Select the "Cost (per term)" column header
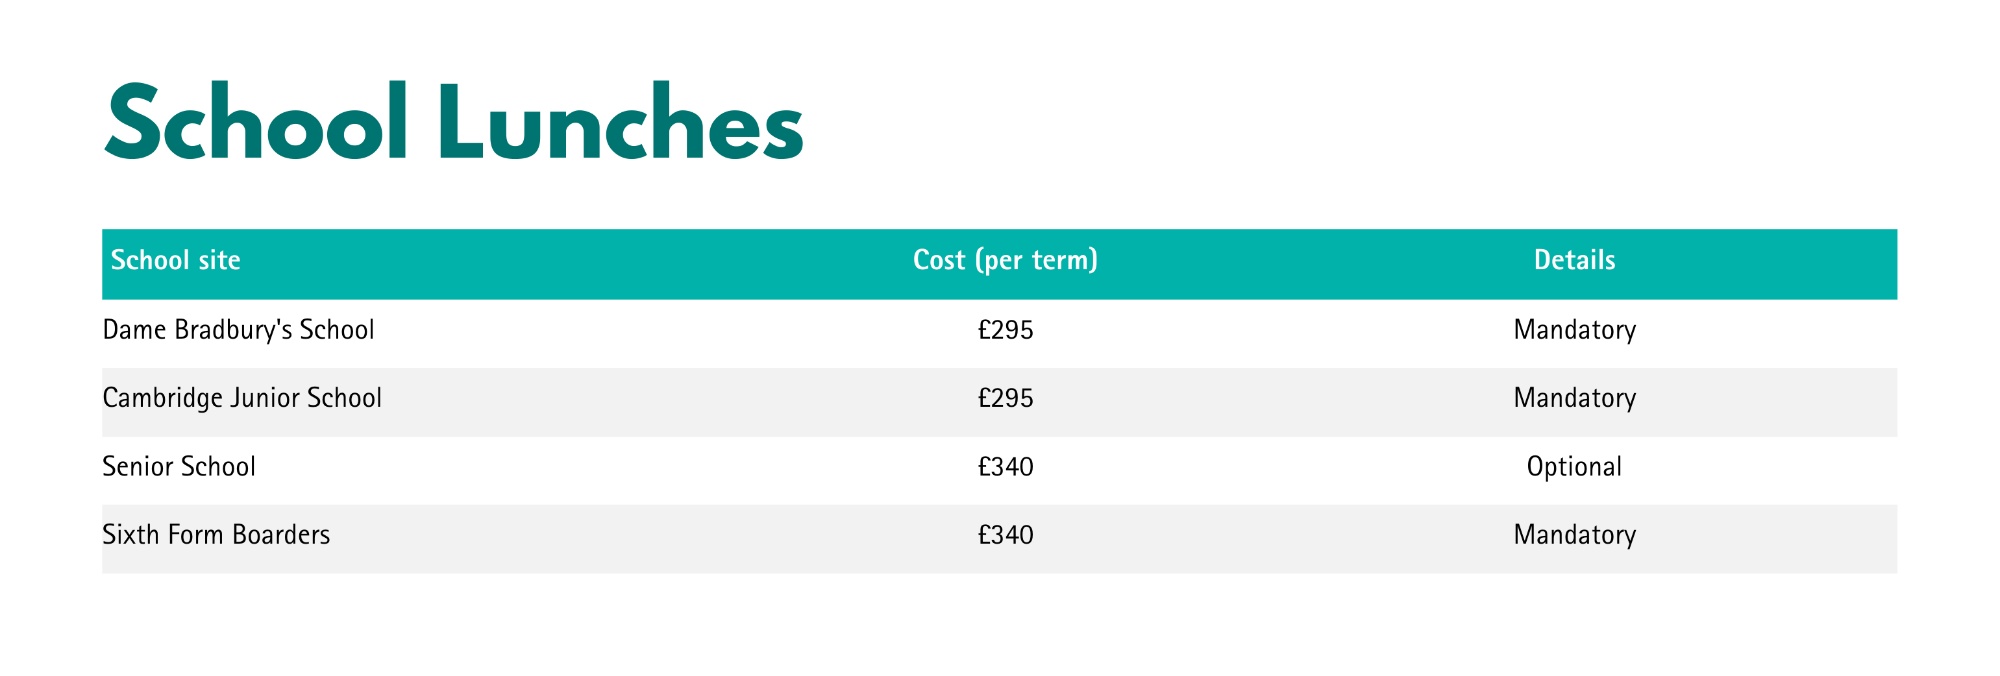The width and height of the screenshot is (2000, 676). pos(1005,261)
